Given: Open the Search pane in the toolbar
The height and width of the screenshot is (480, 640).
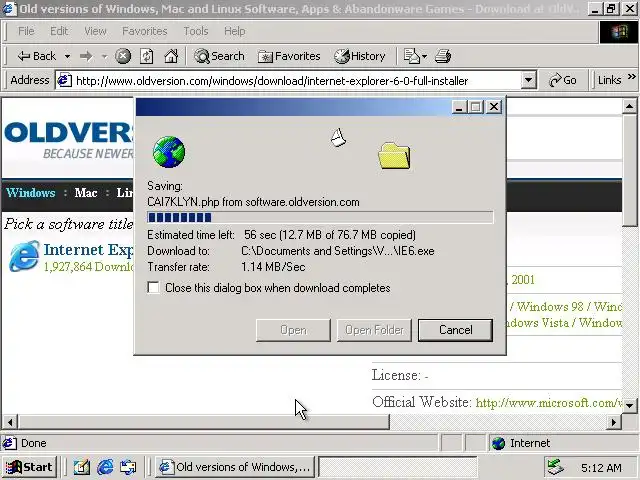Looking at the screenshot, I should click(219, 56).
